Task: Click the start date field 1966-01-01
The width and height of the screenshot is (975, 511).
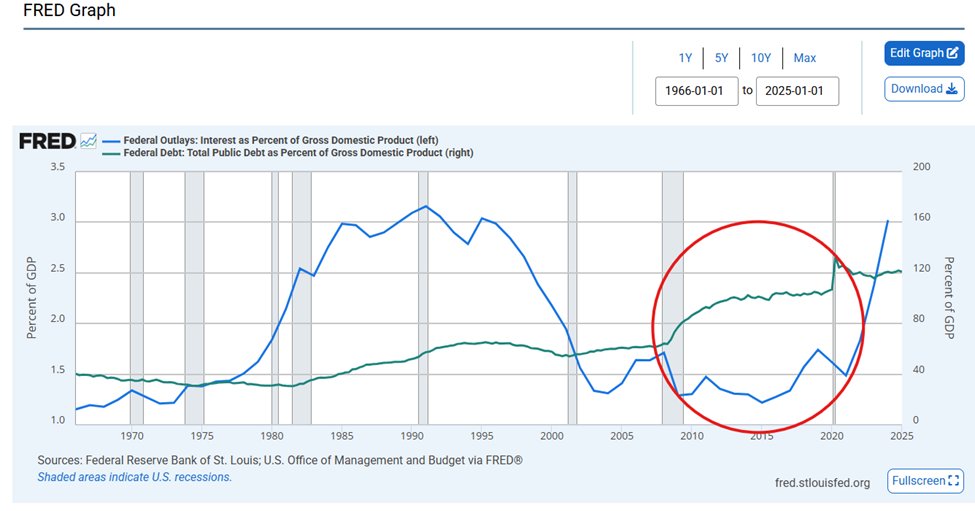Action: pyautogui.click(x=696, y=91)
